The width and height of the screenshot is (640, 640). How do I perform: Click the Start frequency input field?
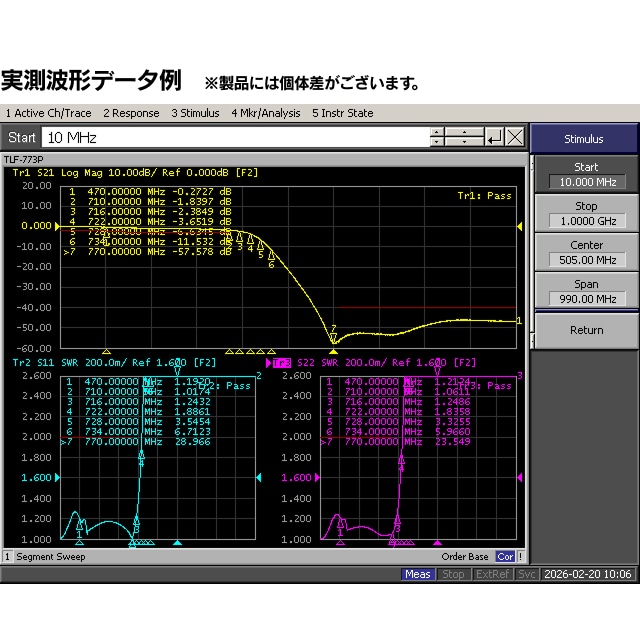235,137
